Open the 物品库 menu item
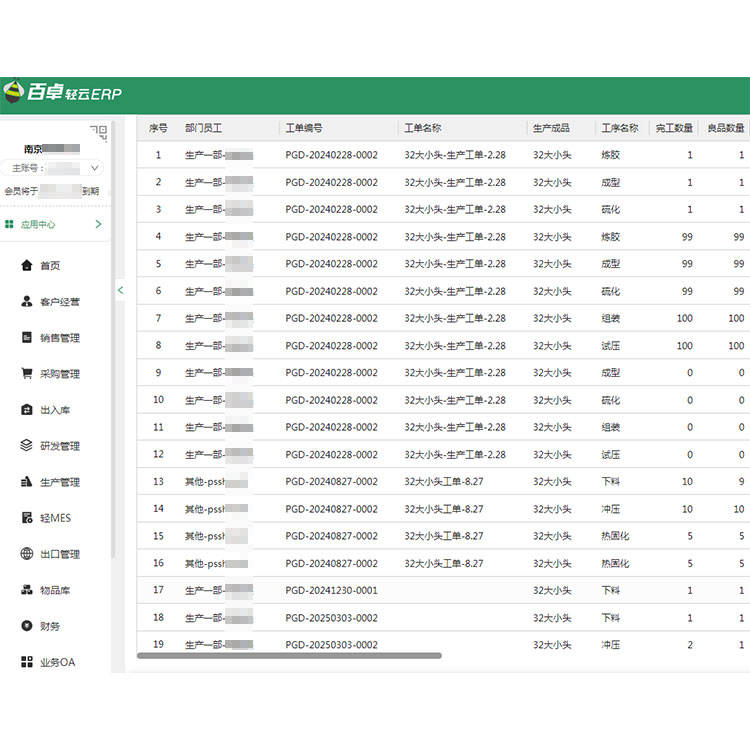 click(x=54, y=590)
